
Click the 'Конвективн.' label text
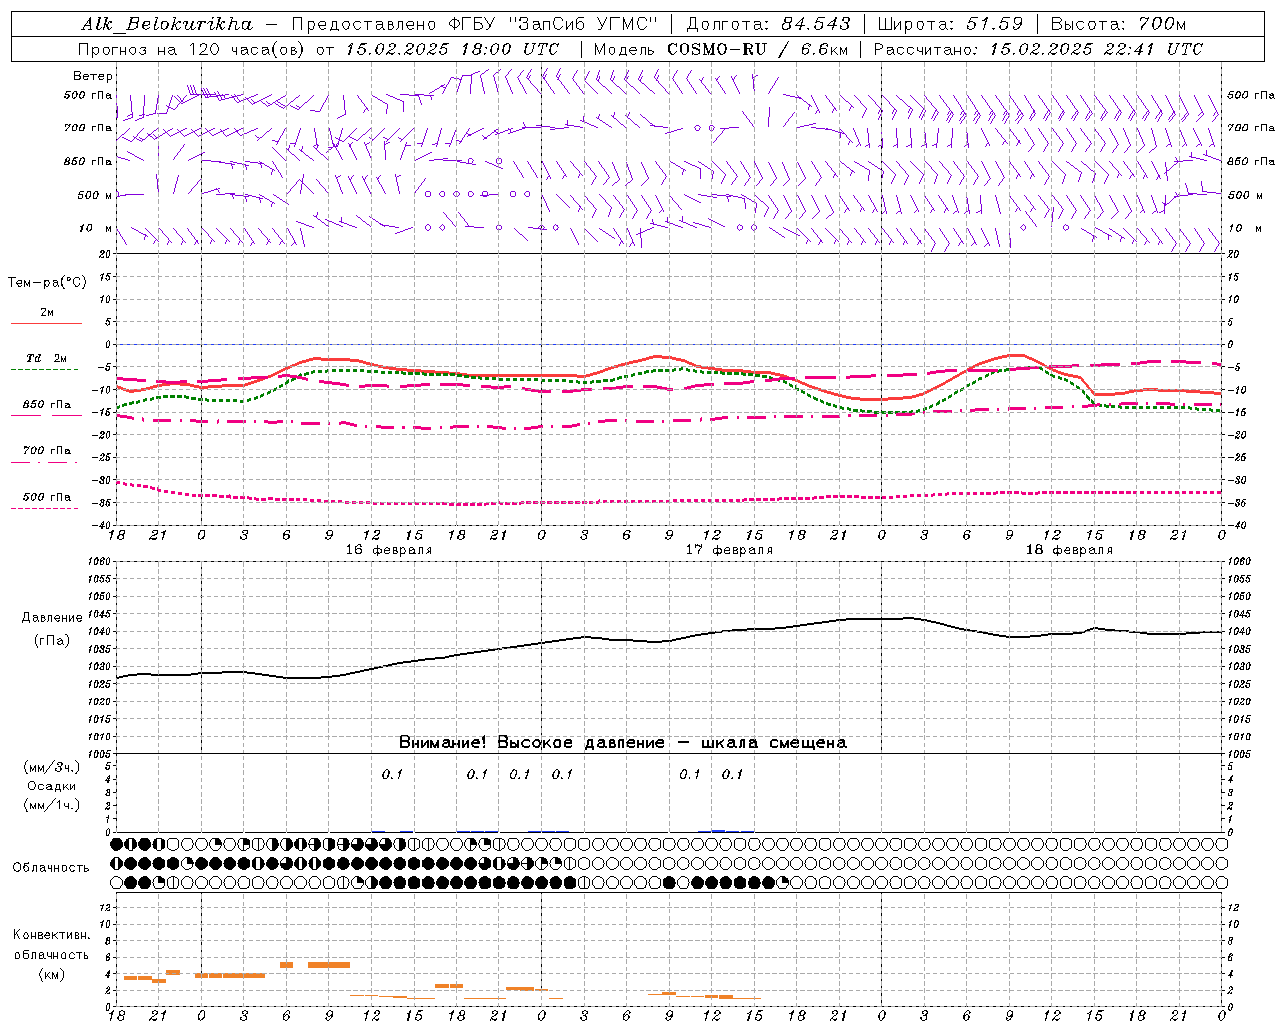(51, 935)
